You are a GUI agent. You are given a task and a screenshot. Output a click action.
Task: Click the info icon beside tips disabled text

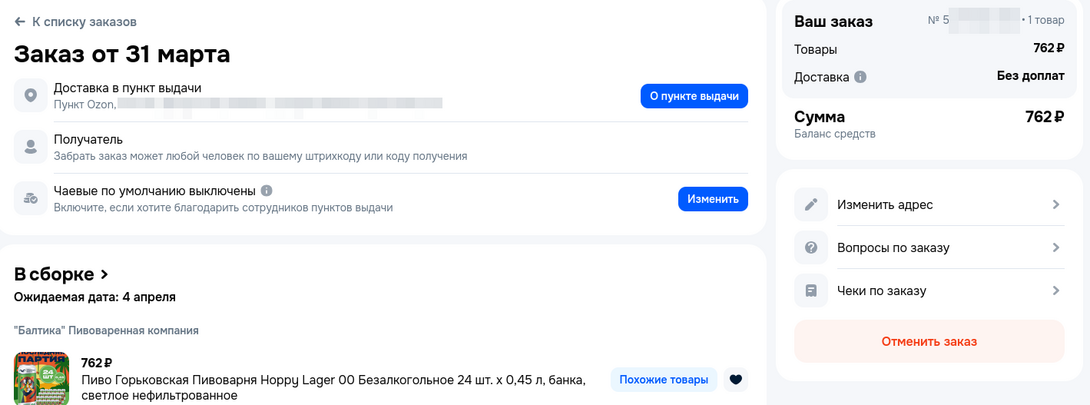(266, 191)
